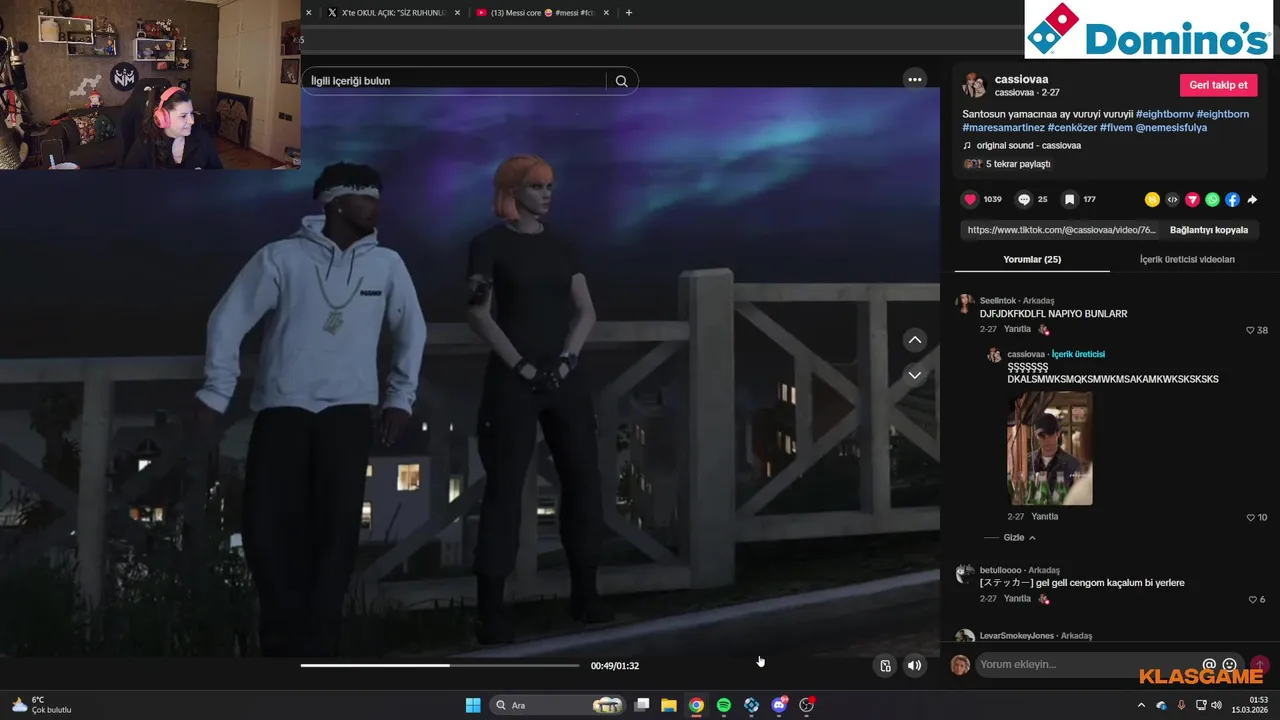Click the video progress bar
This screenshot has width=1280, height=720.
click(440, 665)
